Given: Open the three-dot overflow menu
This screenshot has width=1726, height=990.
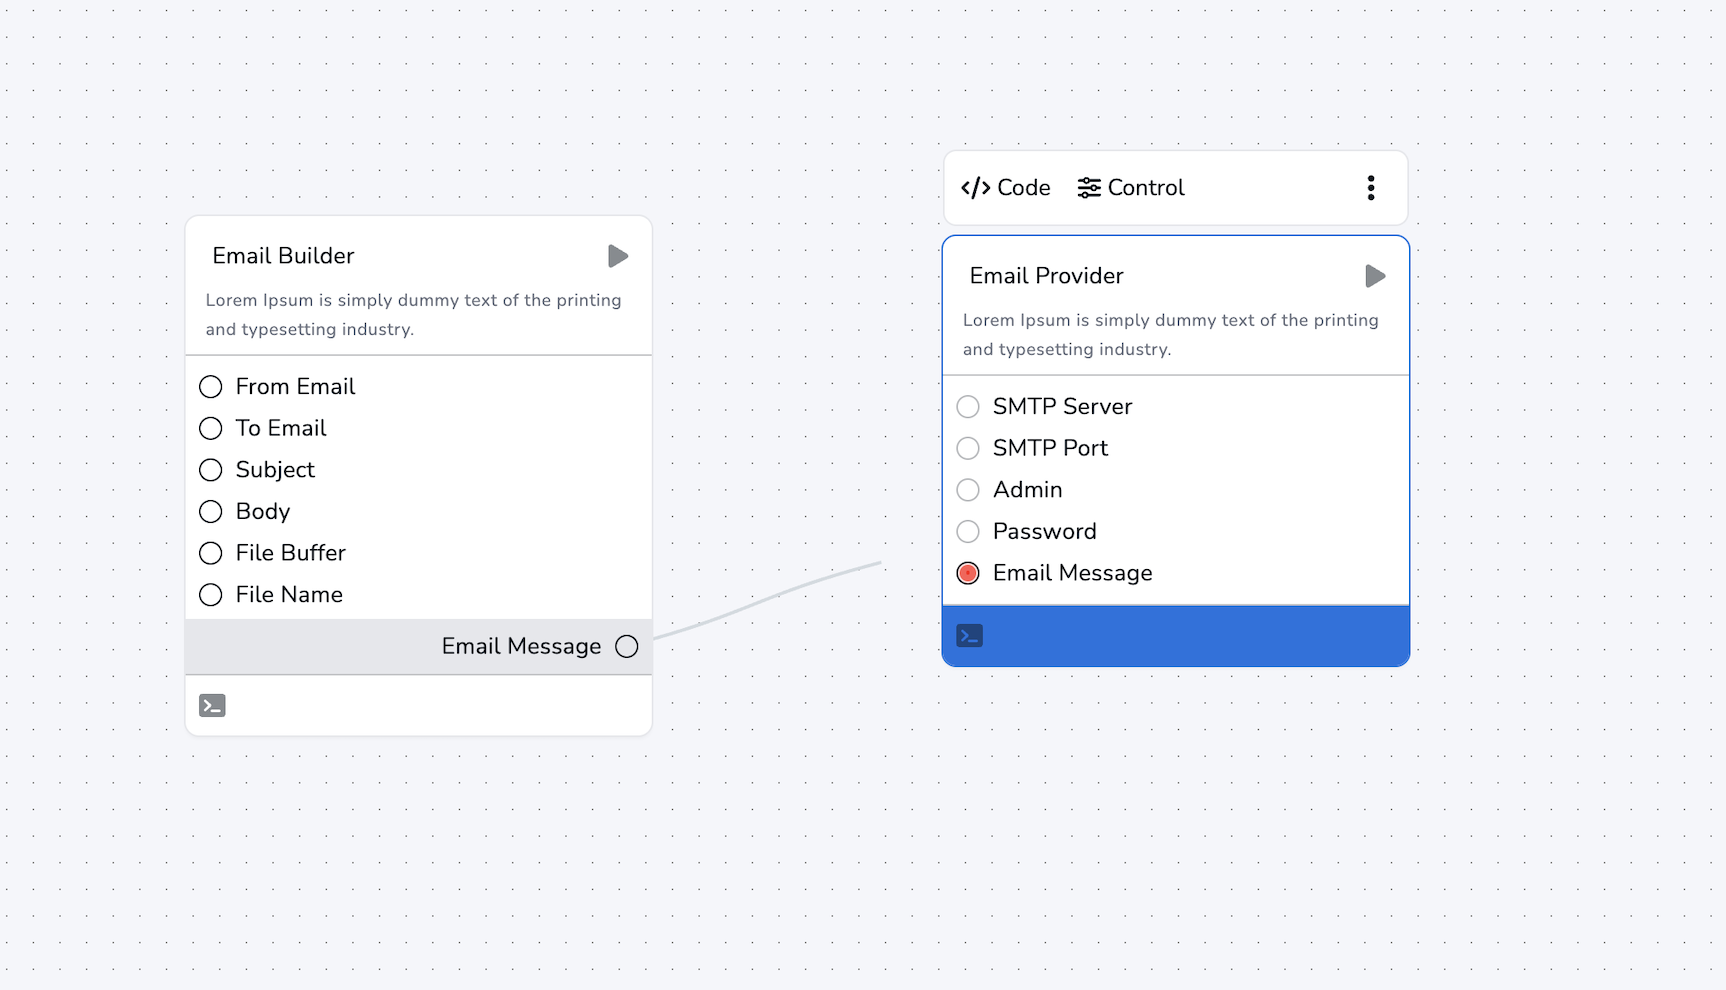Looking at the screenshot, I should pyautogui.click(x=1370, y=187).
